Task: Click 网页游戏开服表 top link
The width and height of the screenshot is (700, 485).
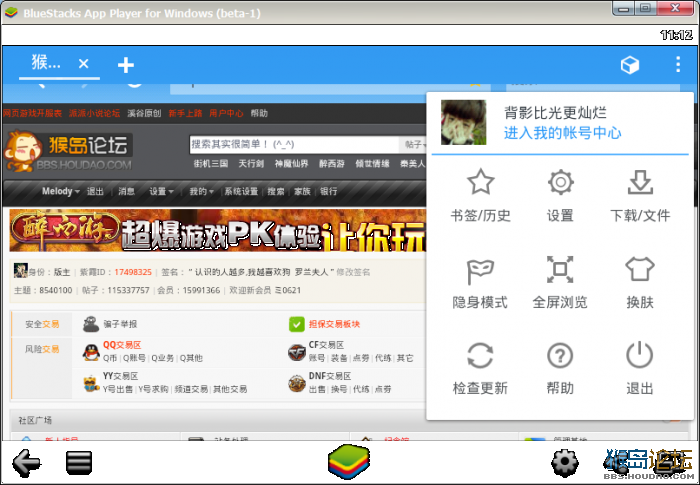Action: pos(32,113)
